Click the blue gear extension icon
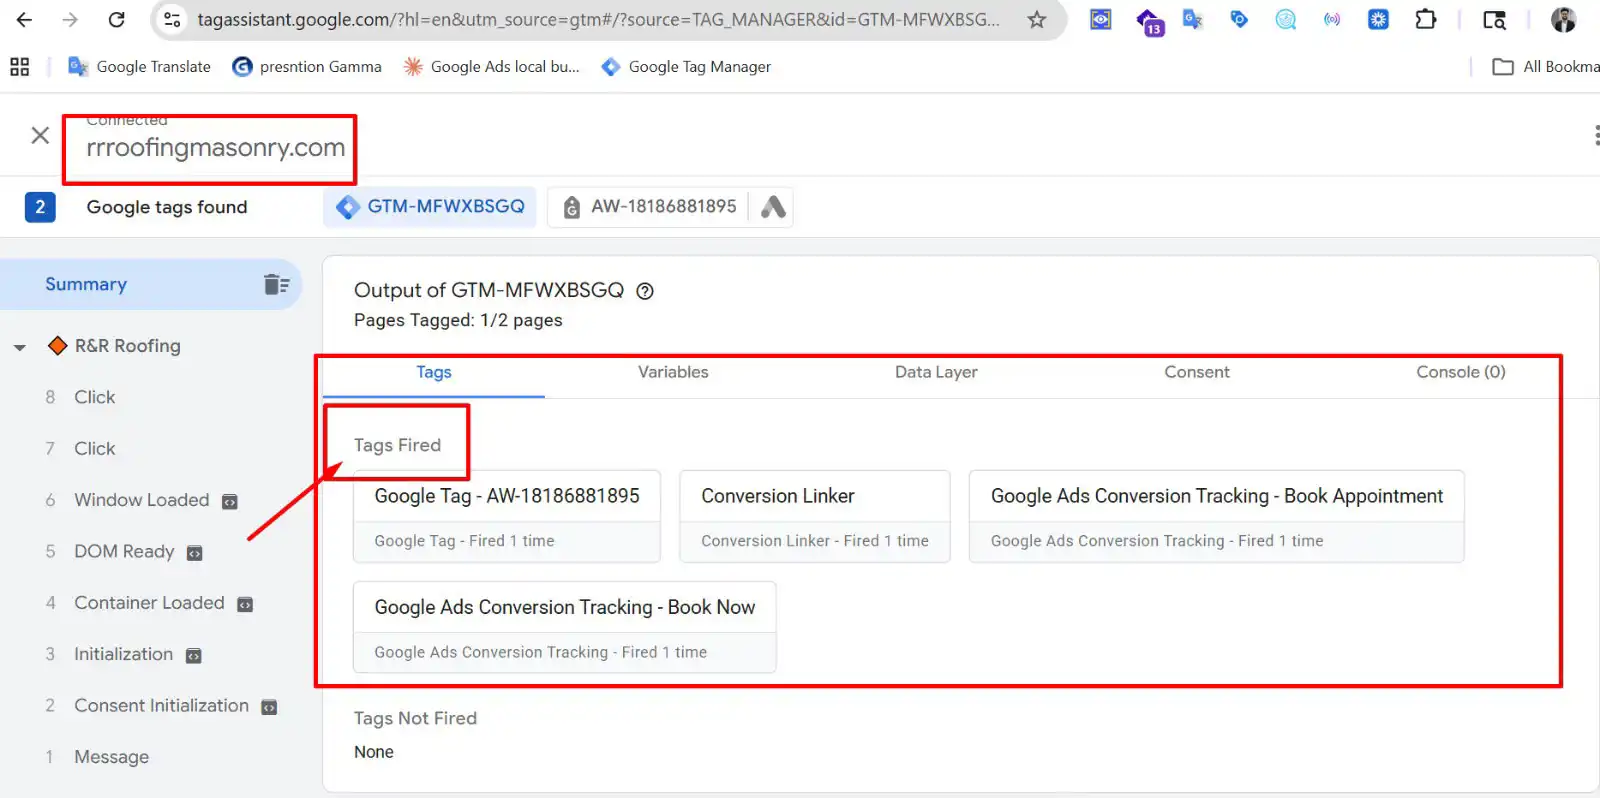The image size is (1600, 798). [x=1378, y=19]
